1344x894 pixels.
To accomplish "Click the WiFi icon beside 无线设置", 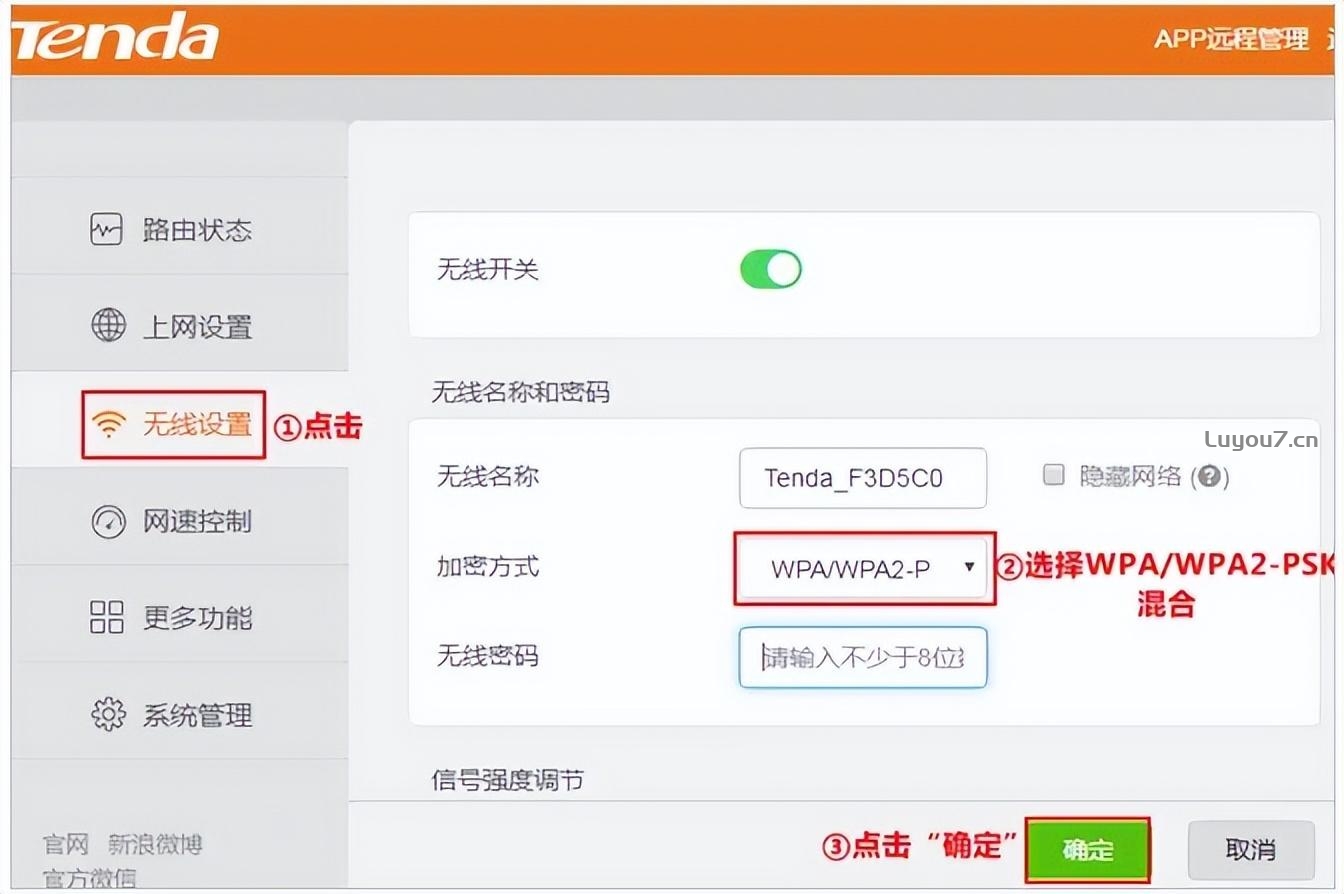I will click(x=108, y=425).
